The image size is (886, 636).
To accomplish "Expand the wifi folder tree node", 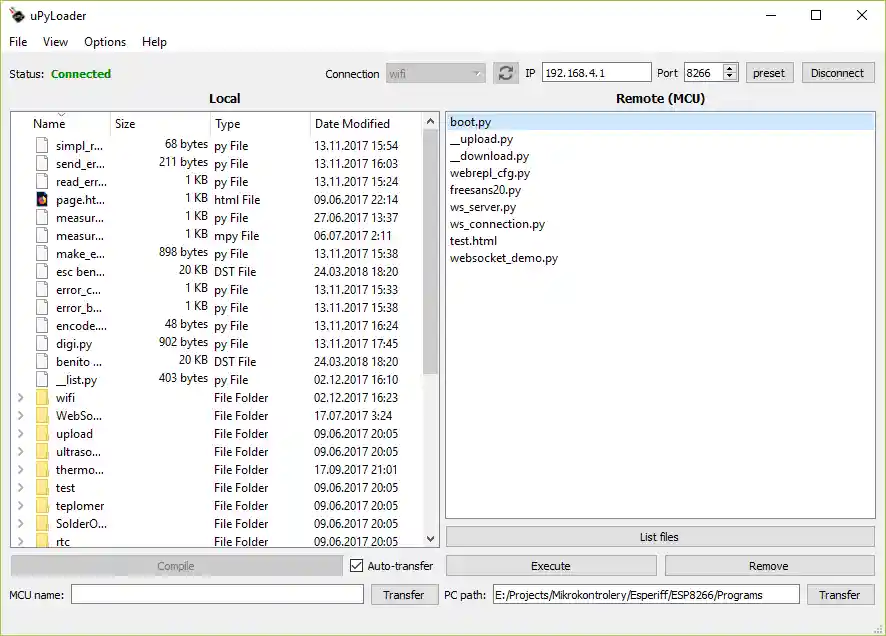I will [20, 398].
